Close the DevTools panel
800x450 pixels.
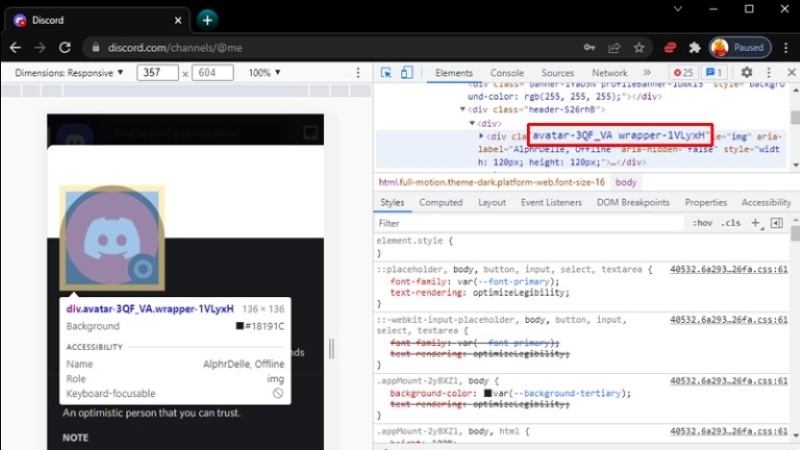[x=791, y=72]
